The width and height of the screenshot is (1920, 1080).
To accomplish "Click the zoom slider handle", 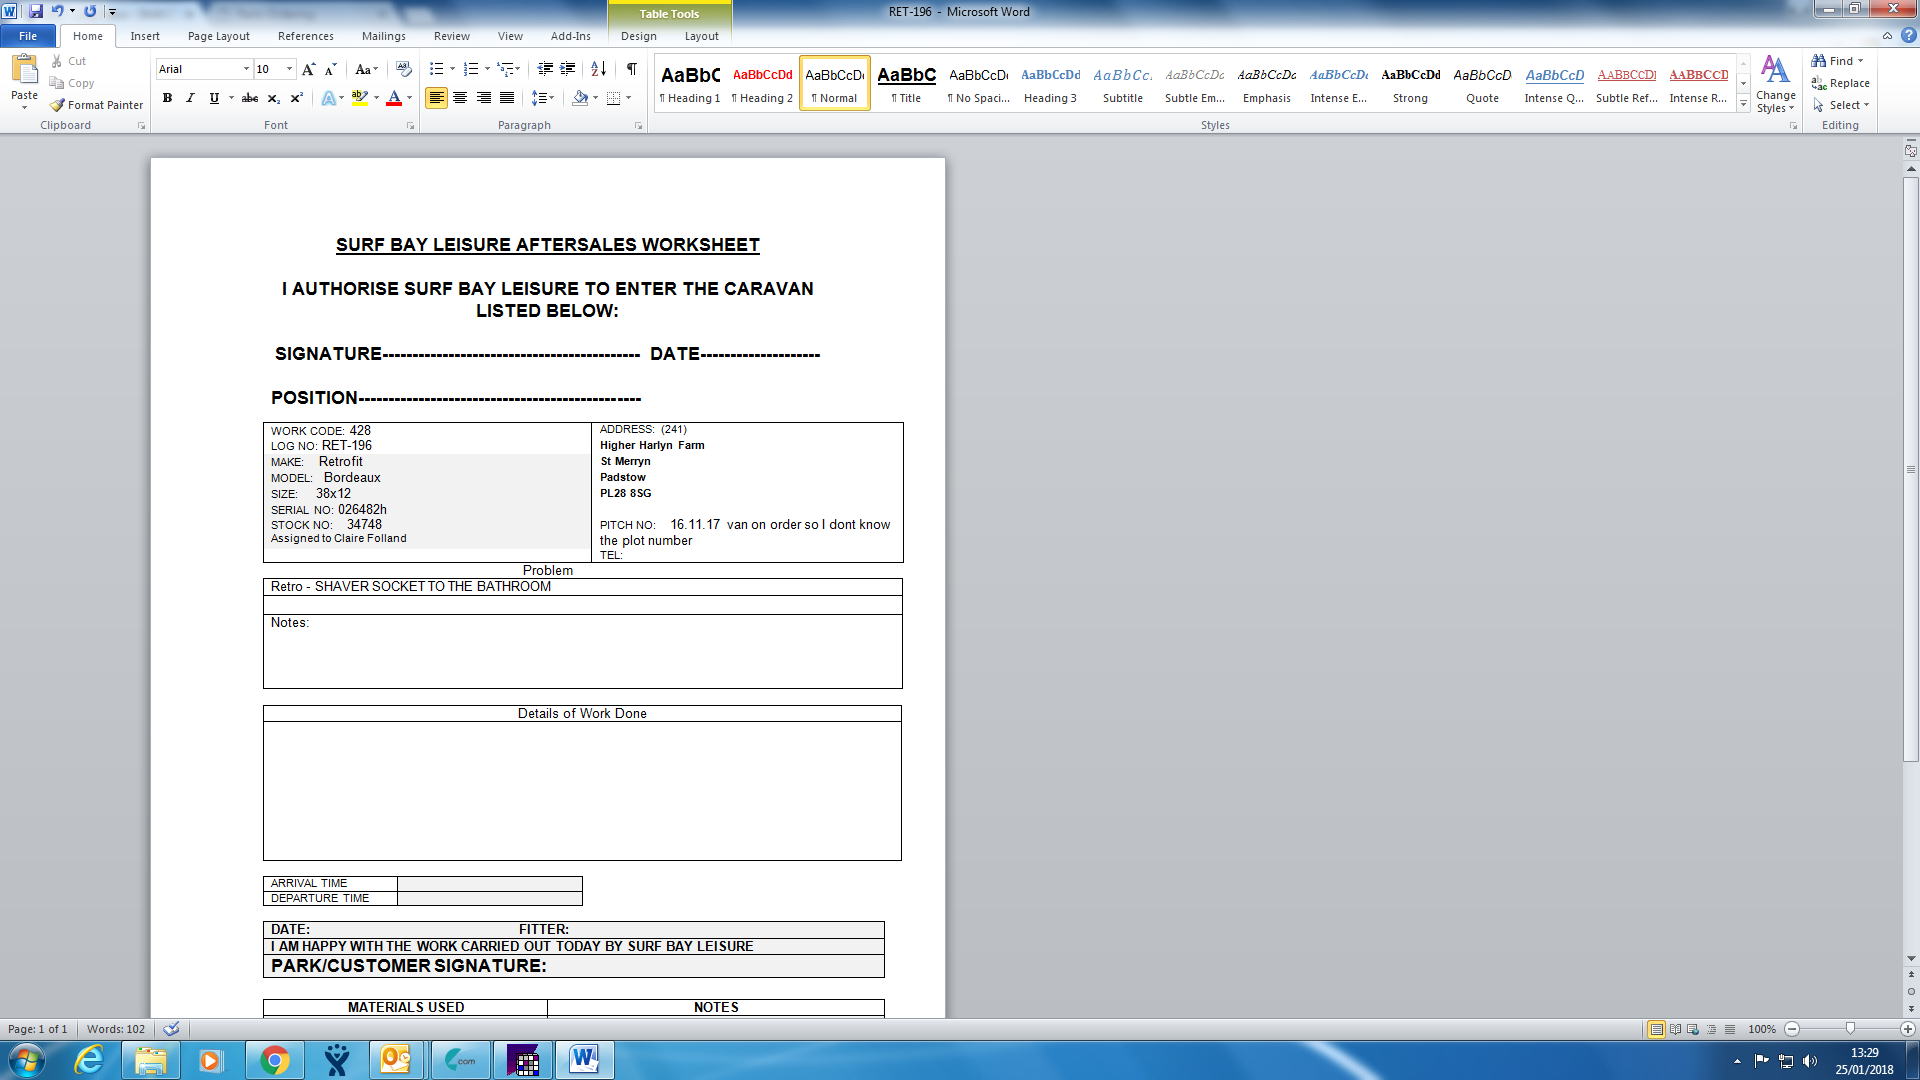I will pyautogui.click(x=1850, y=1029).
